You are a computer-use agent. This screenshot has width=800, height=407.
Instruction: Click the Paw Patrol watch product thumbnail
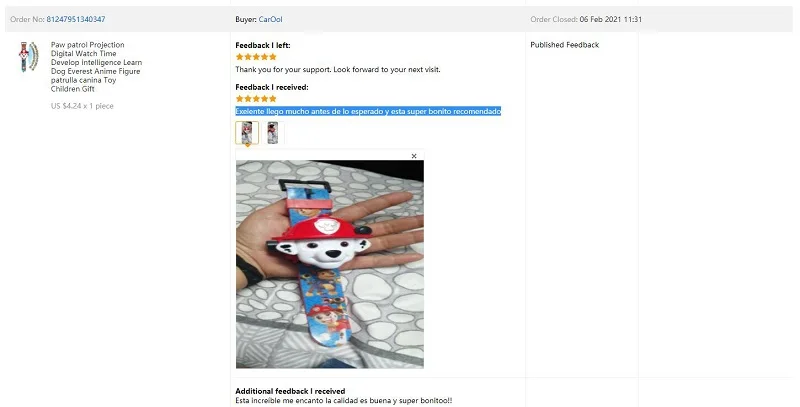click(x=29, y=56)
